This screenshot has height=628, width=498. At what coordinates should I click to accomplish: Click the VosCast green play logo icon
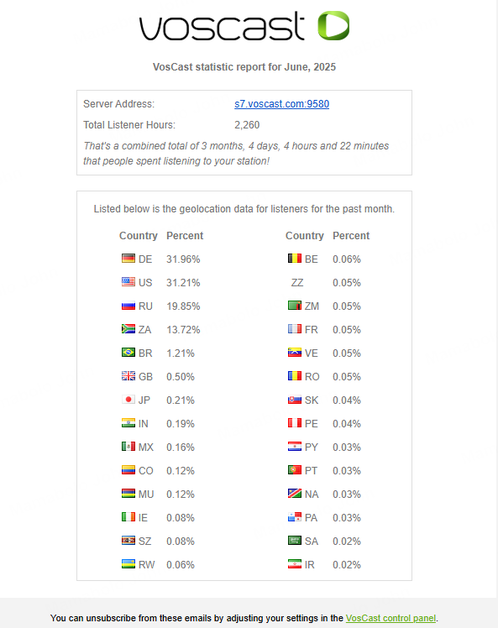click(x=333, y=26)
